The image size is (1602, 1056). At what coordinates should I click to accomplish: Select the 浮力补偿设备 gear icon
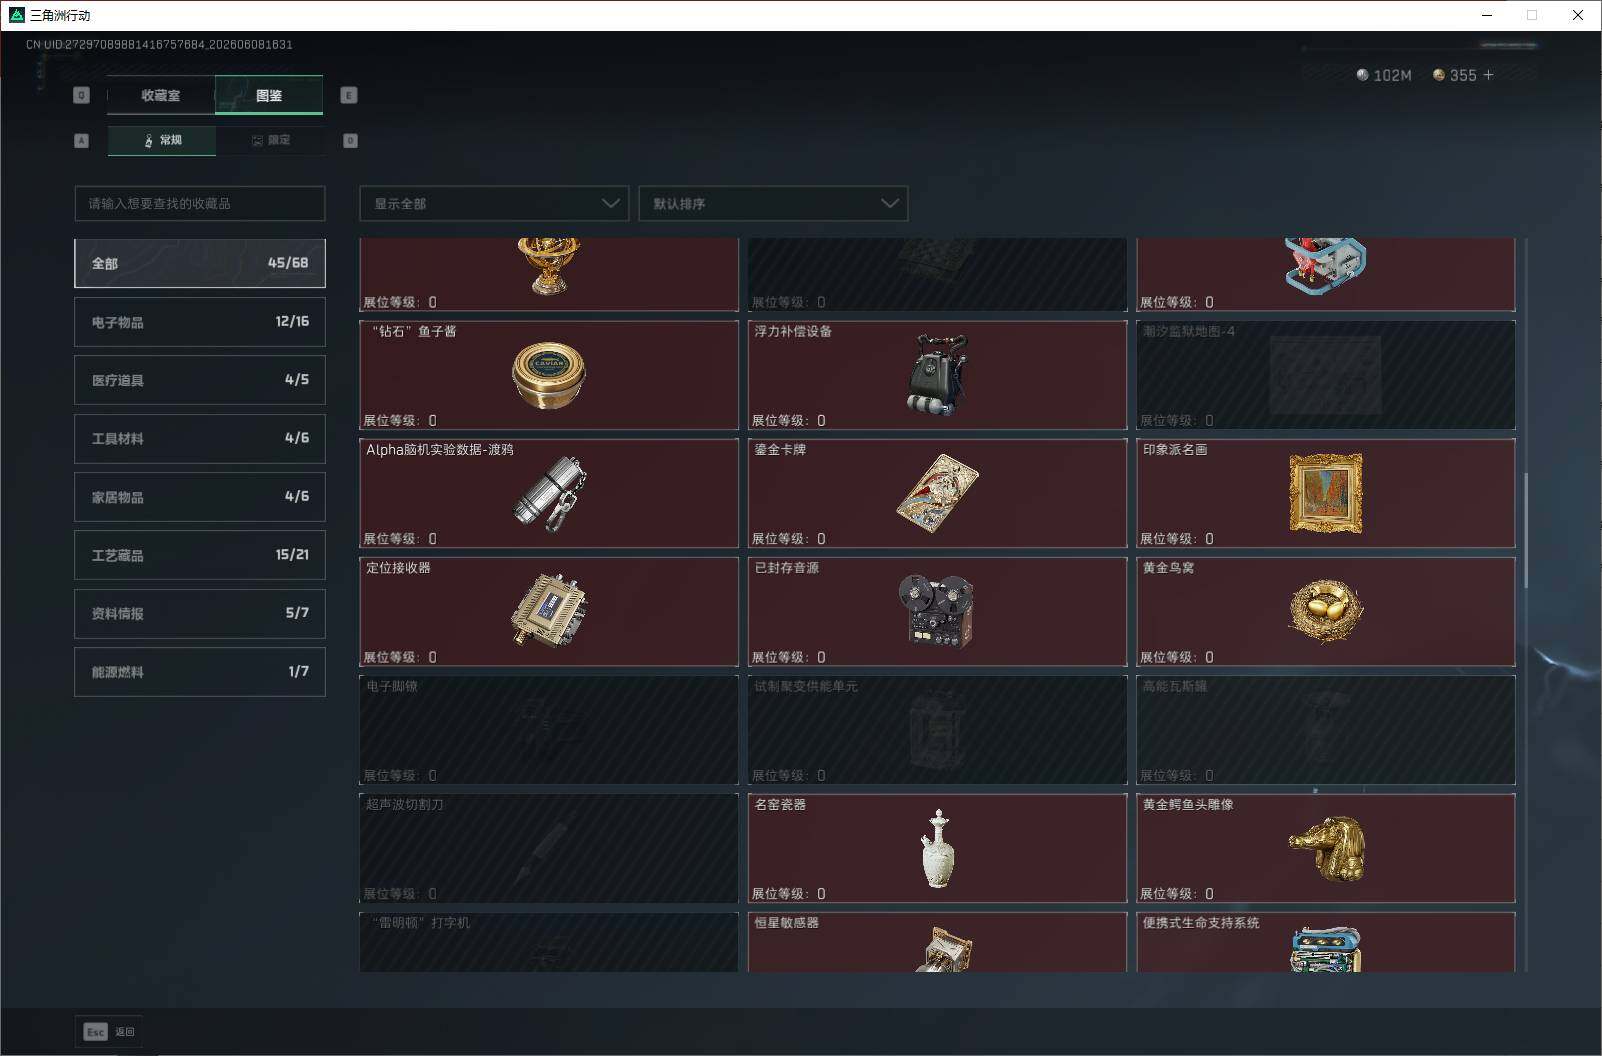937,375
